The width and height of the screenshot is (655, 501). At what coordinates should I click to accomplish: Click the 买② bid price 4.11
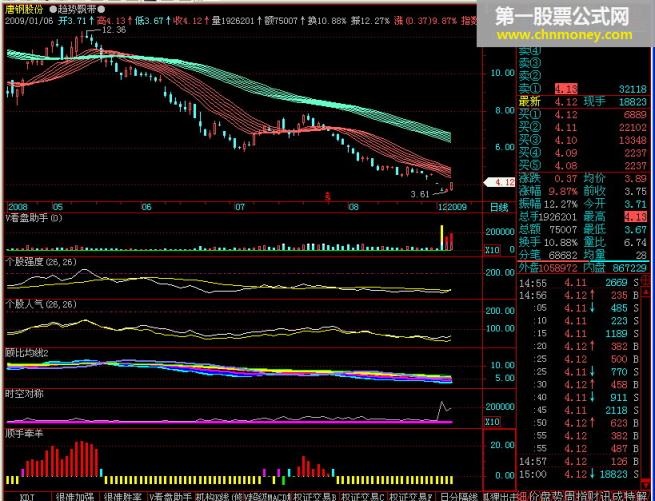point(566,127)
